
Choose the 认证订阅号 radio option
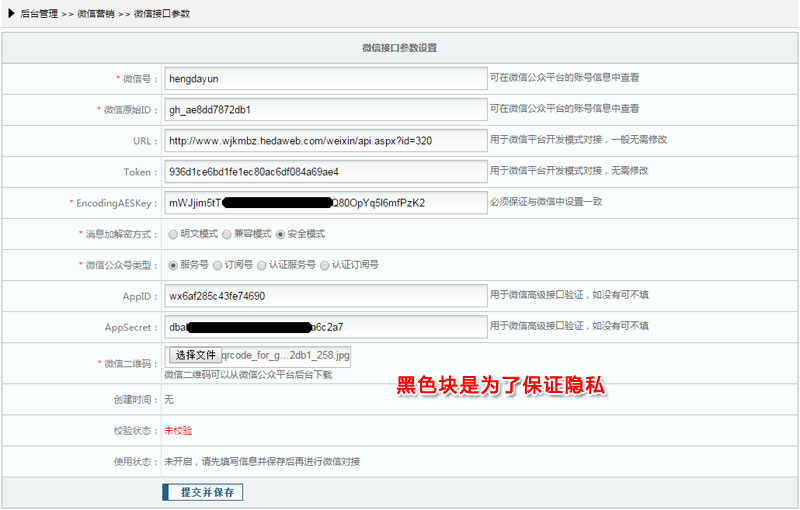point(324,265)
